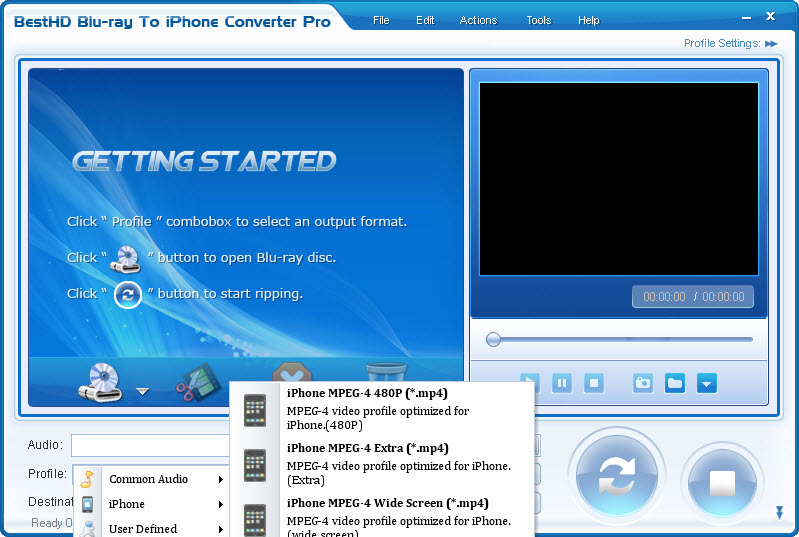Click the large start ripping button
The image size is (799, 537).
[617, 476]
